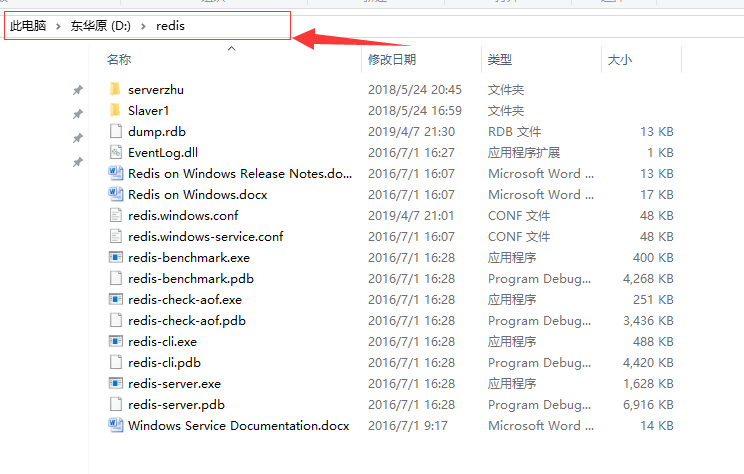
Task: Select file name redis-benchmark.exe
Action: tap(189, 257)
